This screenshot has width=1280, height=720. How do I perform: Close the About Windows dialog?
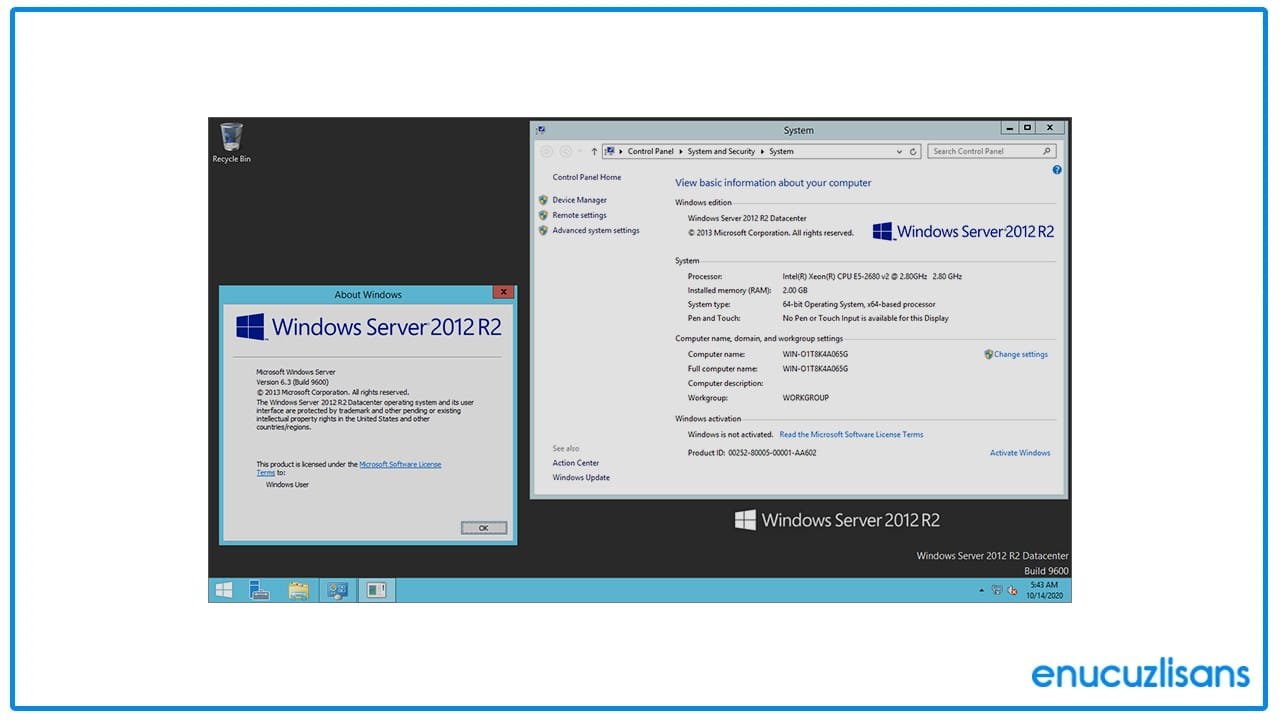[x=503, y=293]
